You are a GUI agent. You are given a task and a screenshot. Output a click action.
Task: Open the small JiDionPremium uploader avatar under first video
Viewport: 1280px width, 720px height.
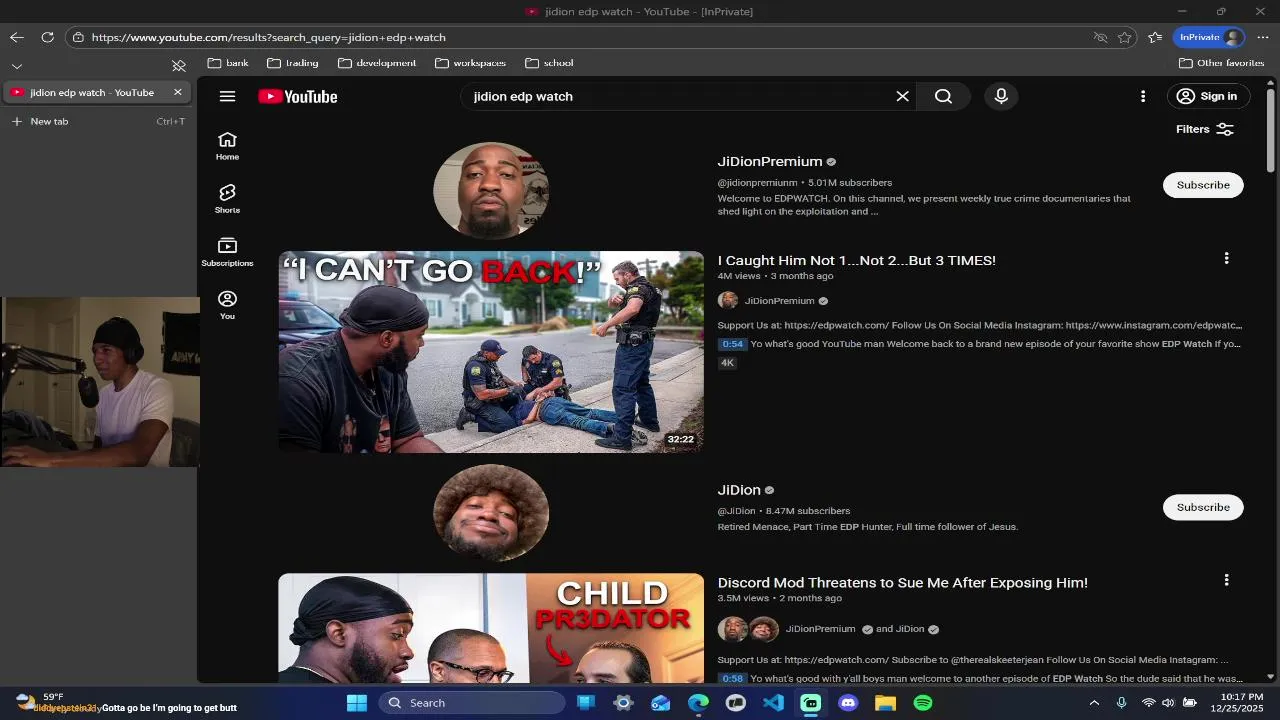tap(728, 300)
